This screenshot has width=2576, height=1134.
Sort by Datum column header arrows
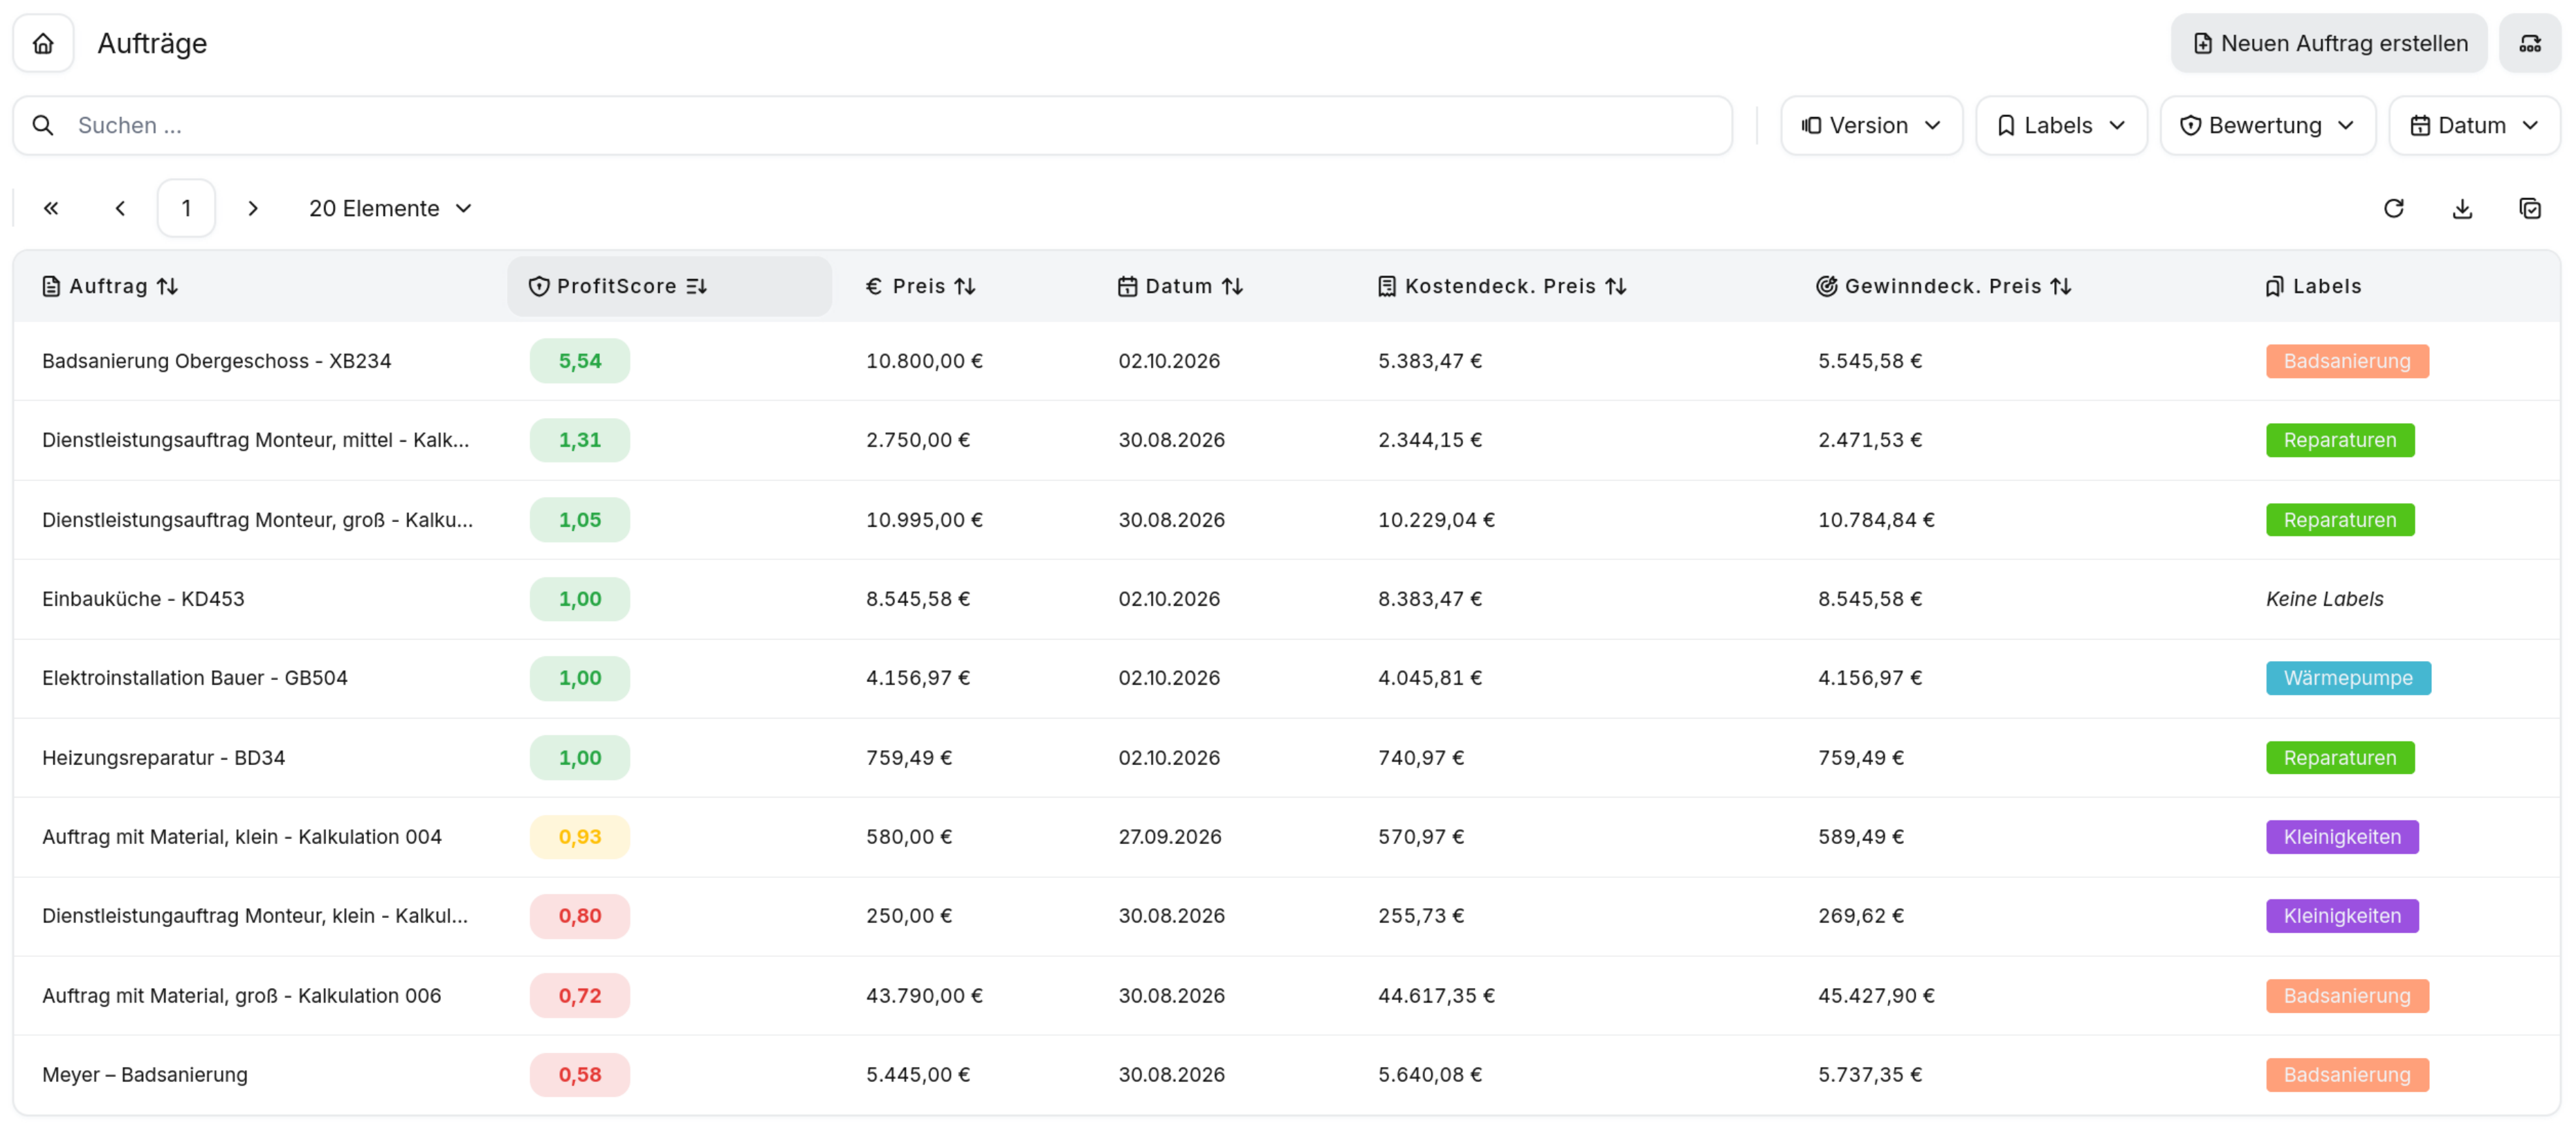coord(1232,286)
